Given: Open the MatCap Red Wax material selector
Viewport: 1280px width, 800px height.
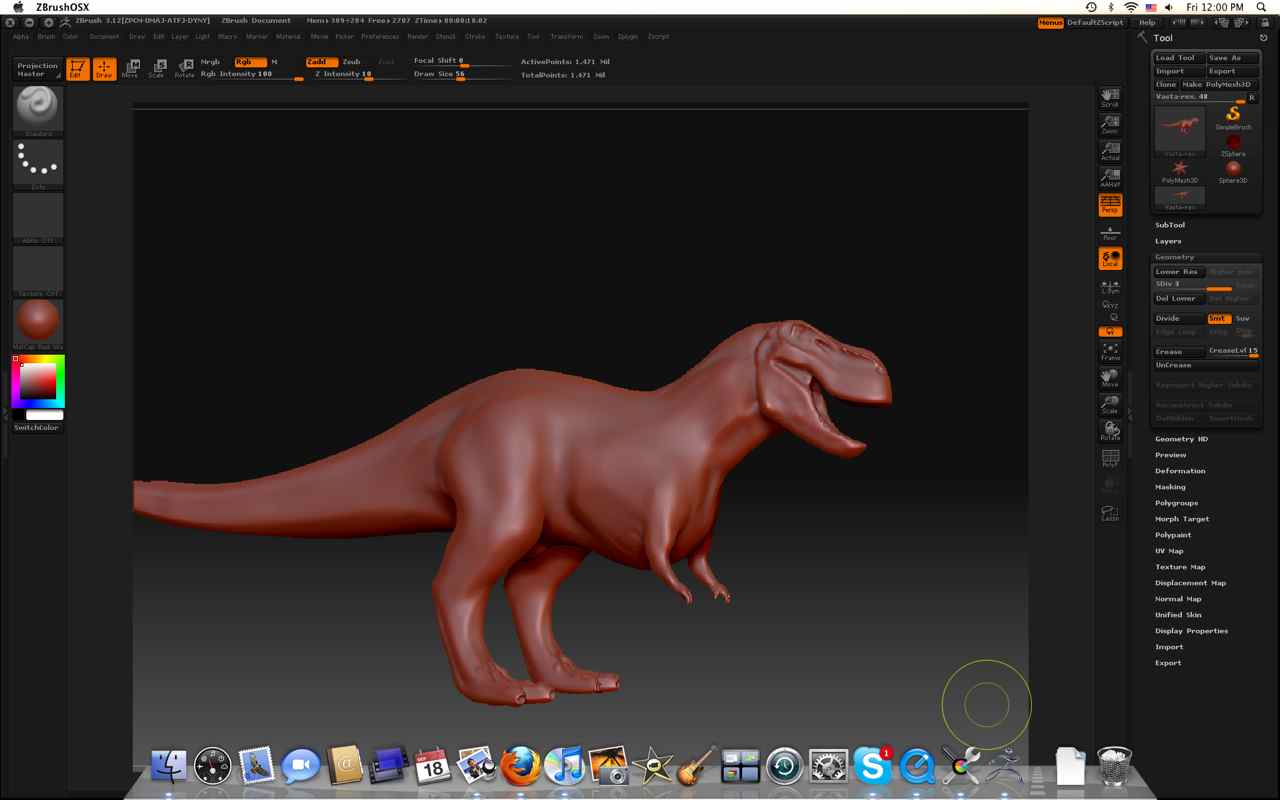Looking at the screenshot, I should pyautogui.click(x=38, y=324).
